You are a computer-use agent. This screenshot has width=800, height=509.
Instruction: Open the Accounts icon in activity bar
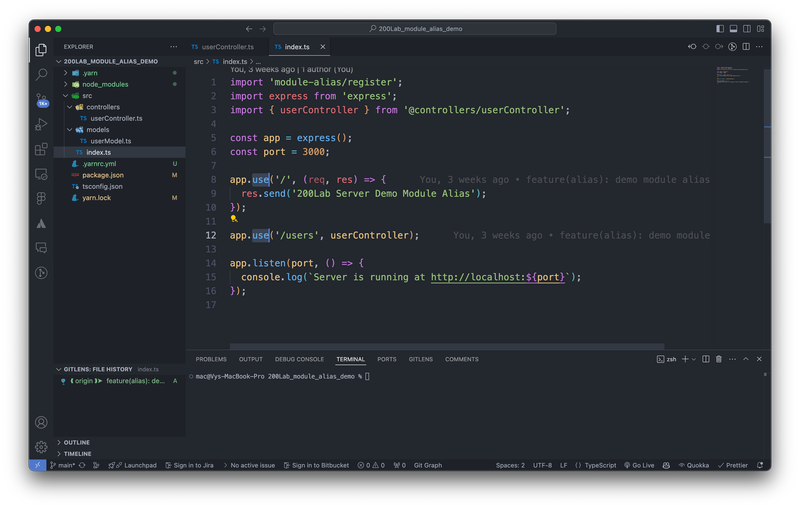pos(41,423)
